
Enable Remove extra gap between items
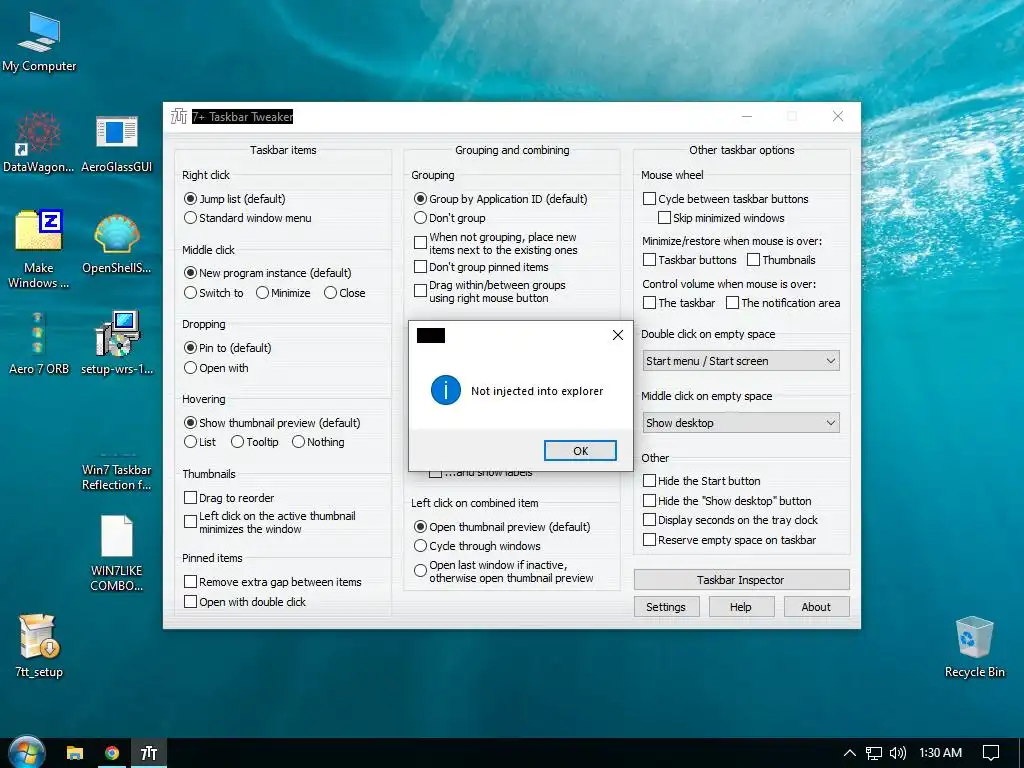pyautogui.click(x=273, y=582)
